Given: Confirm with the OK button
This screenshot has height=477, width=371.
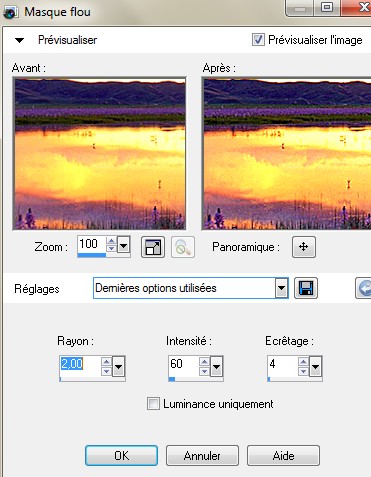Looking at the screenshot, I should point(121,455).
